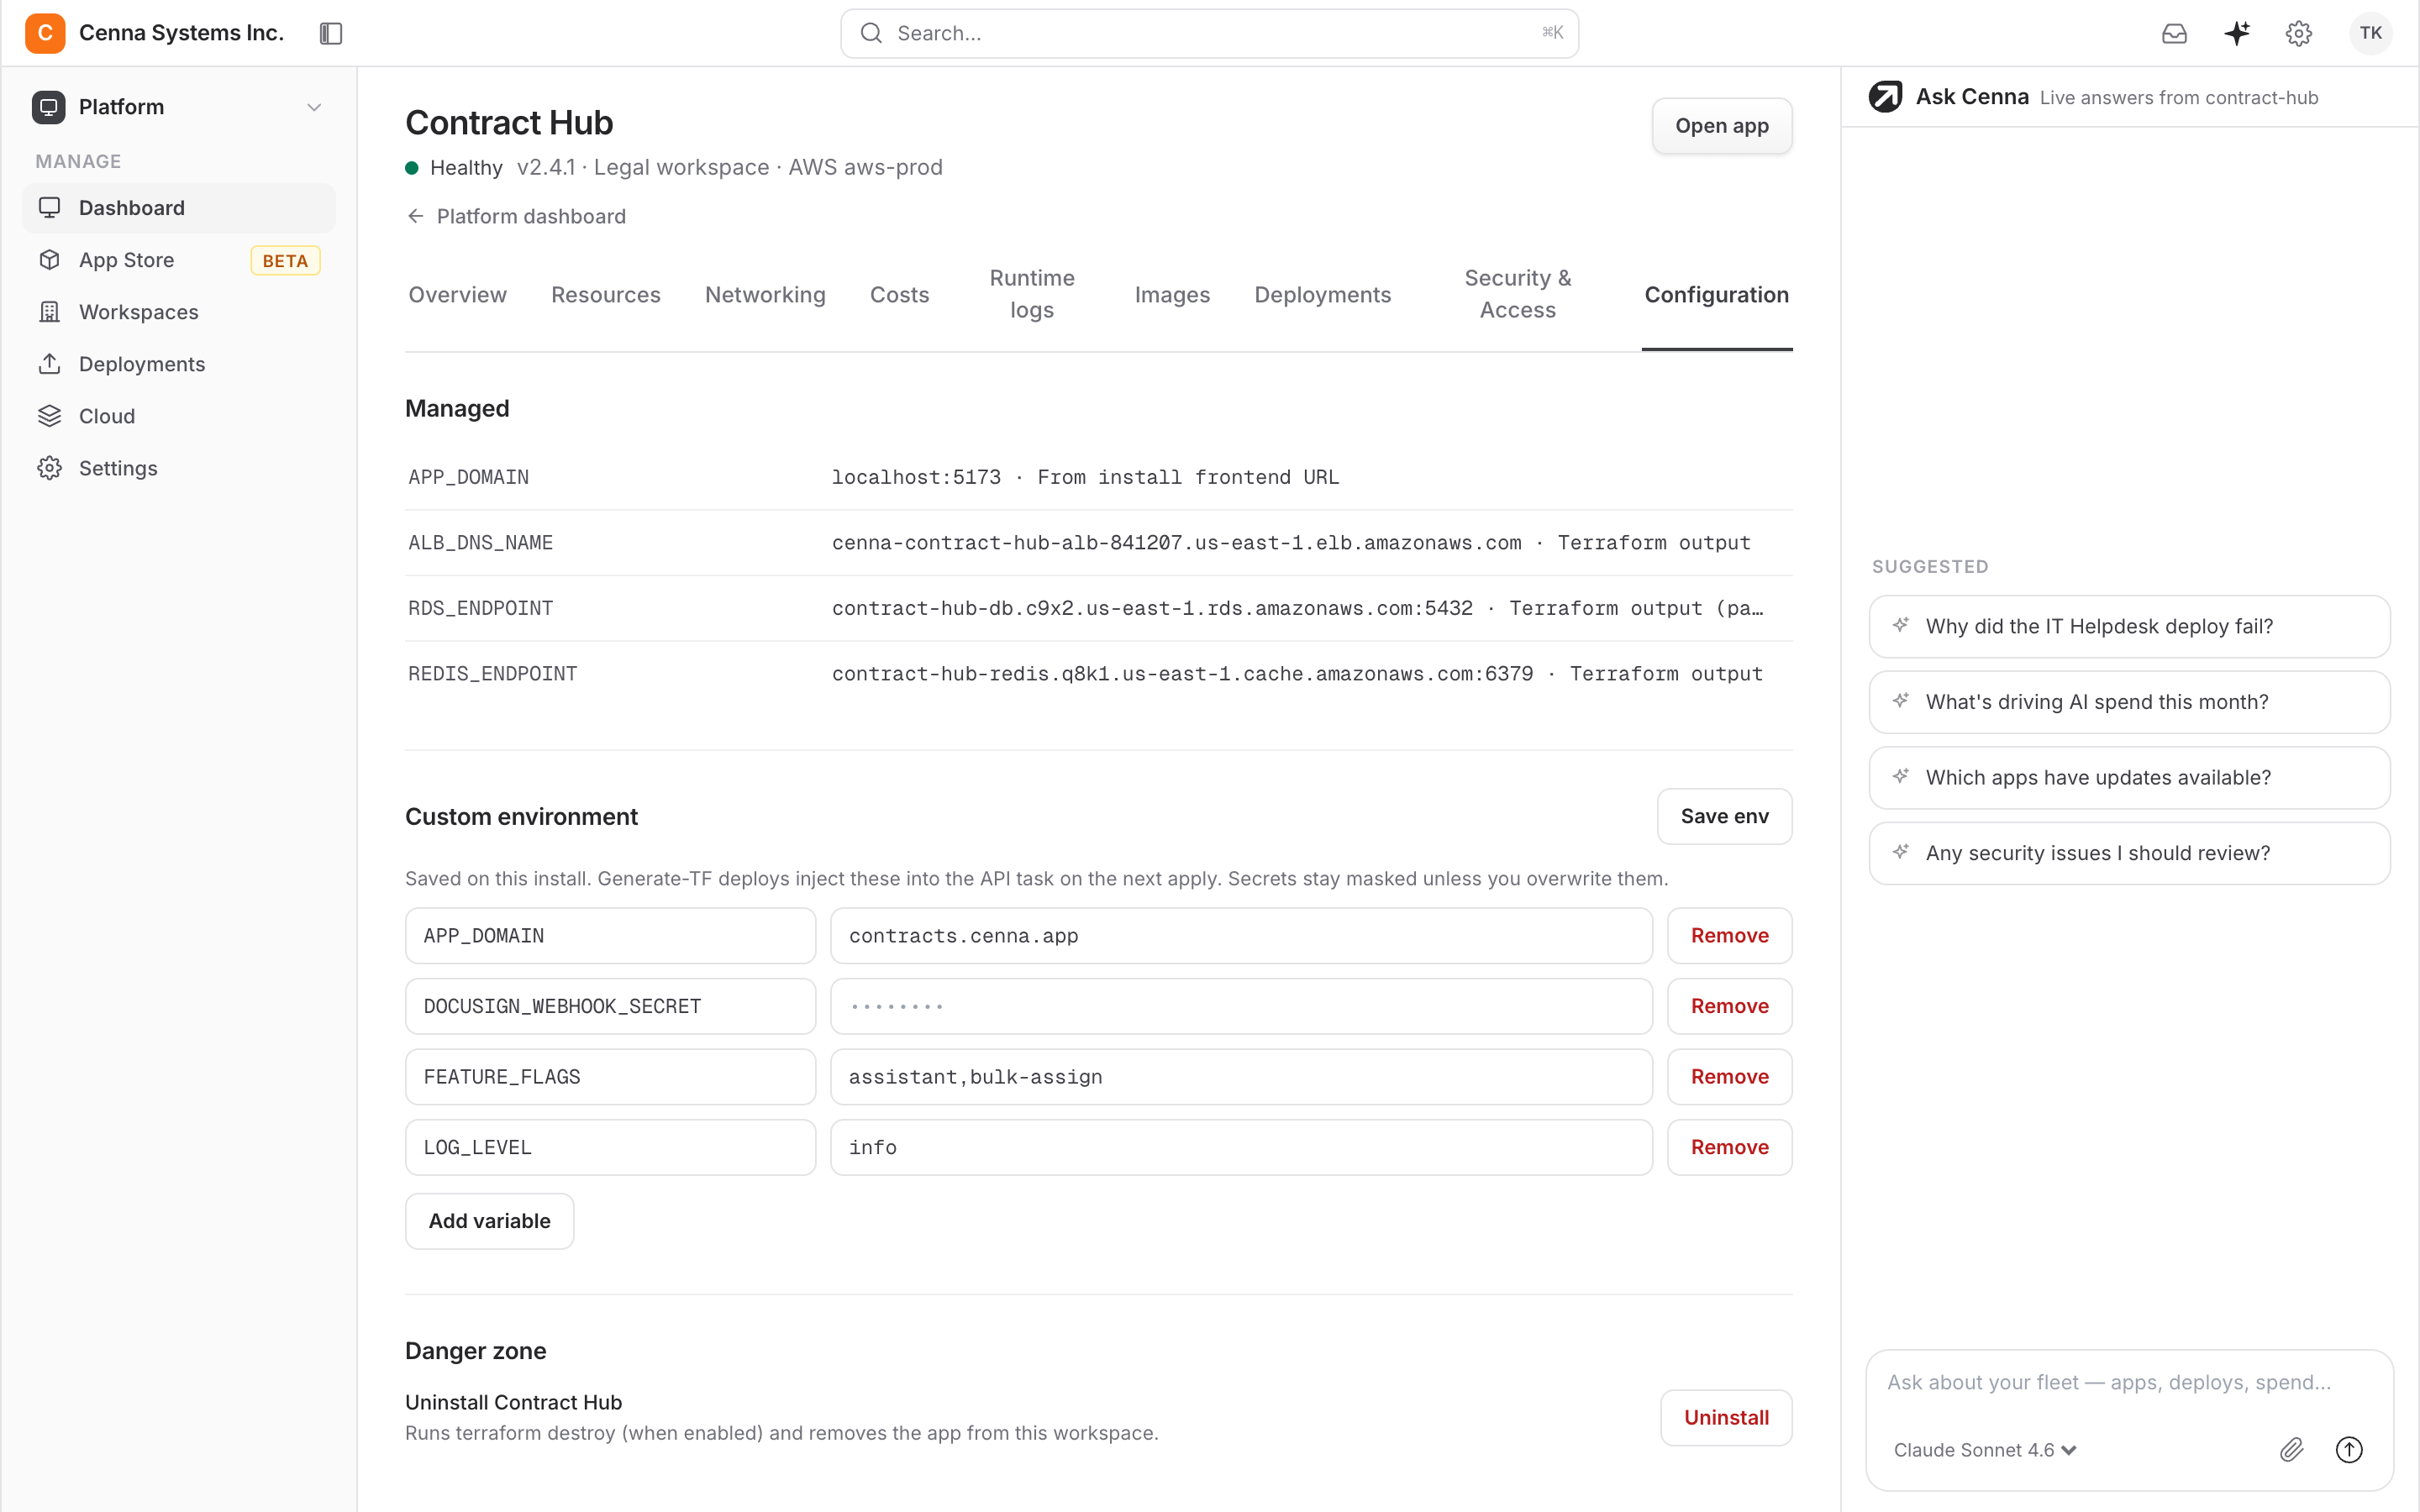Click the Add variable button

pos(489,1221)
